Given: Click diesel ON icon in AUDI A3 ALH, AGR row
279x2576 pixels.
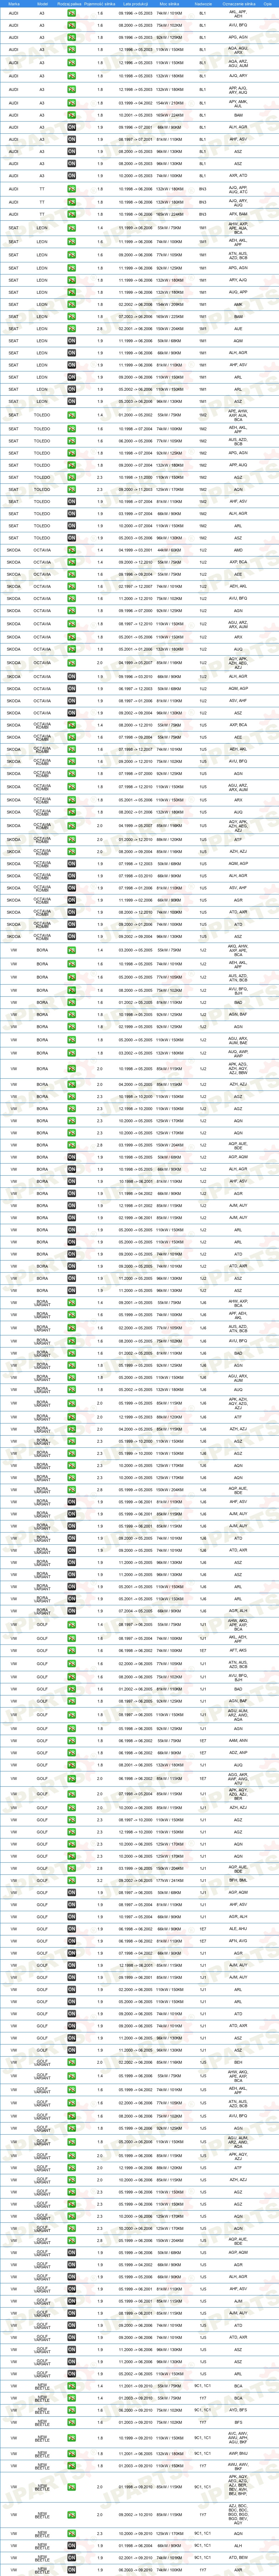Looking at the screenshot, I should (x=71, y=127).
